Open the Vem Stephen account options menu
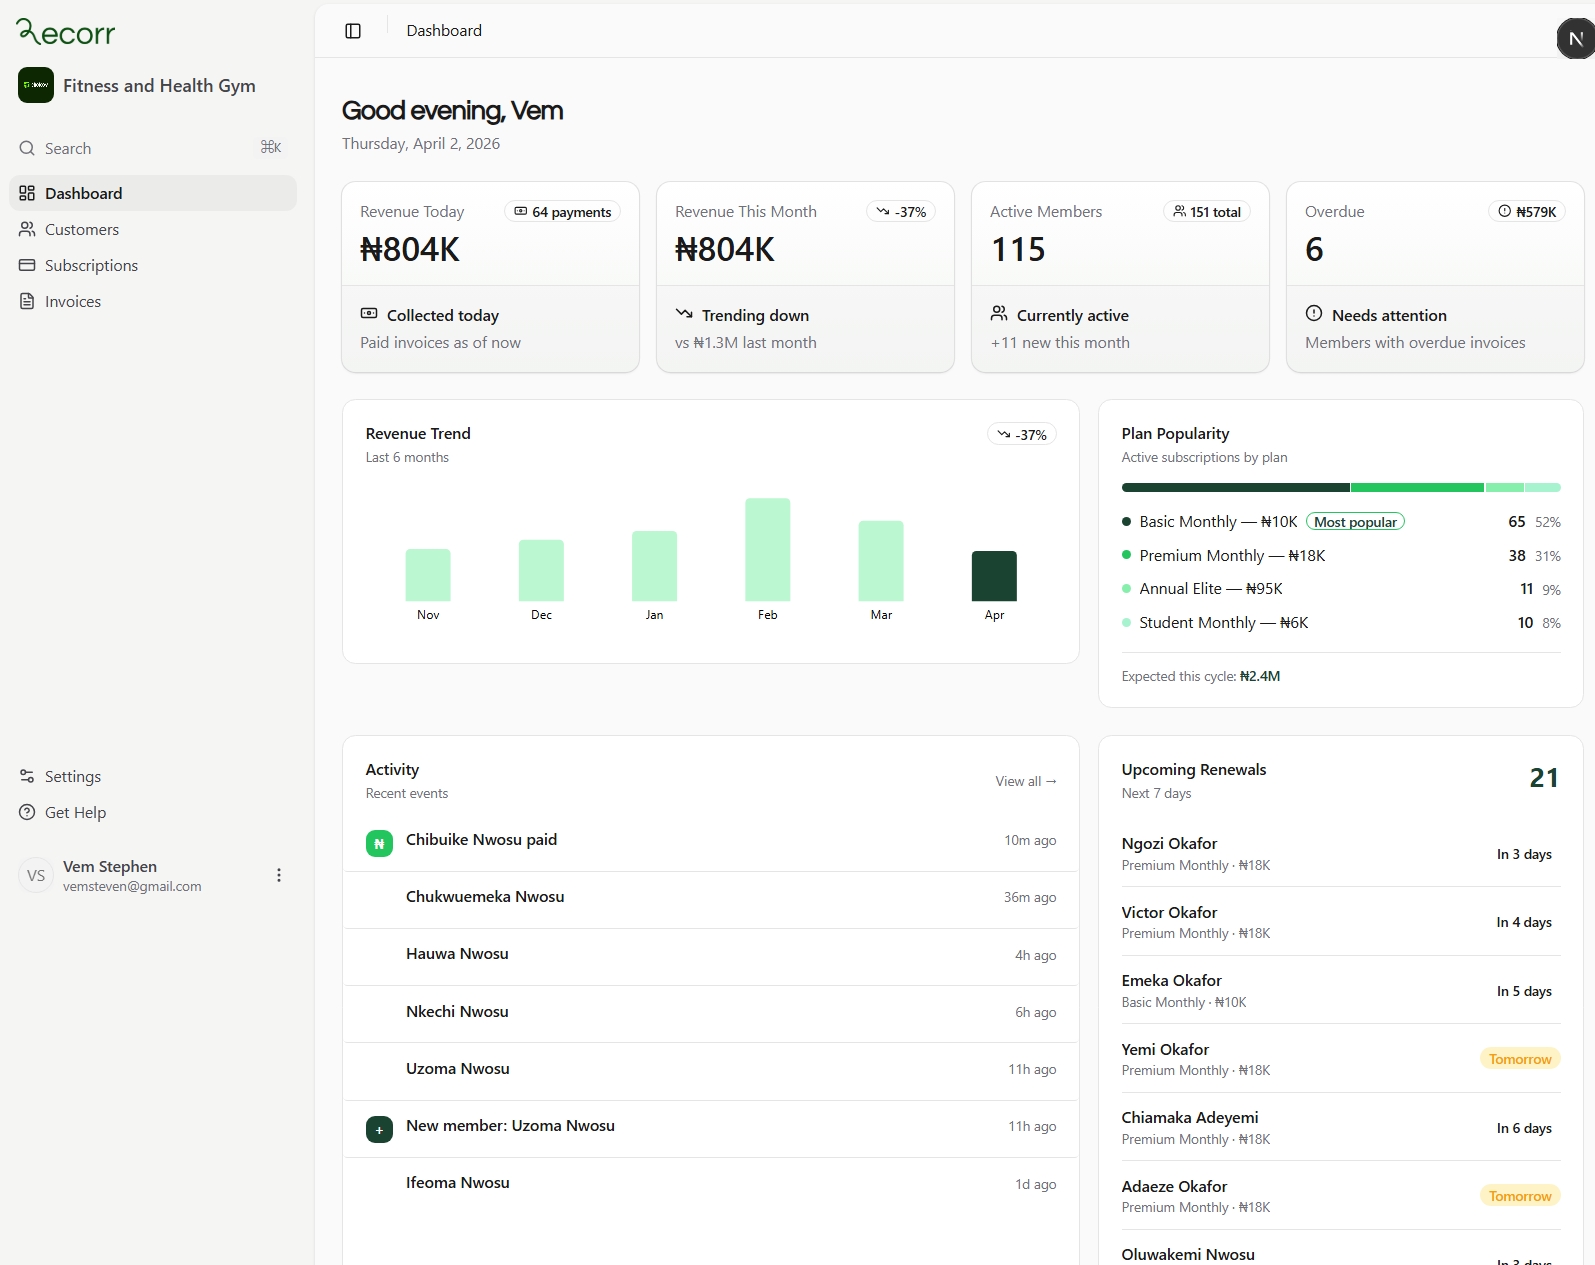The width and height of the screenshot is (1595, 1265). click(x=279, y=875)
